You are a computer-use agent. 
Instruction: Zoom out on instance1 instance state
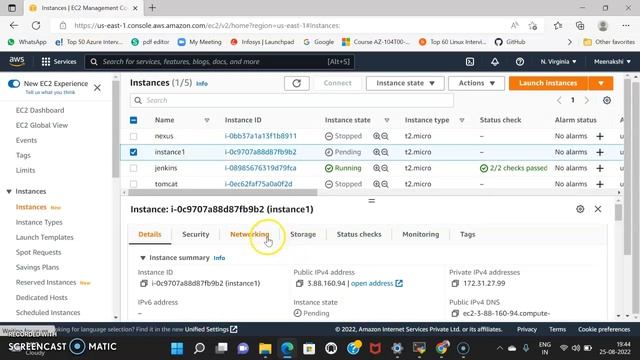click(x=384, y=152)
